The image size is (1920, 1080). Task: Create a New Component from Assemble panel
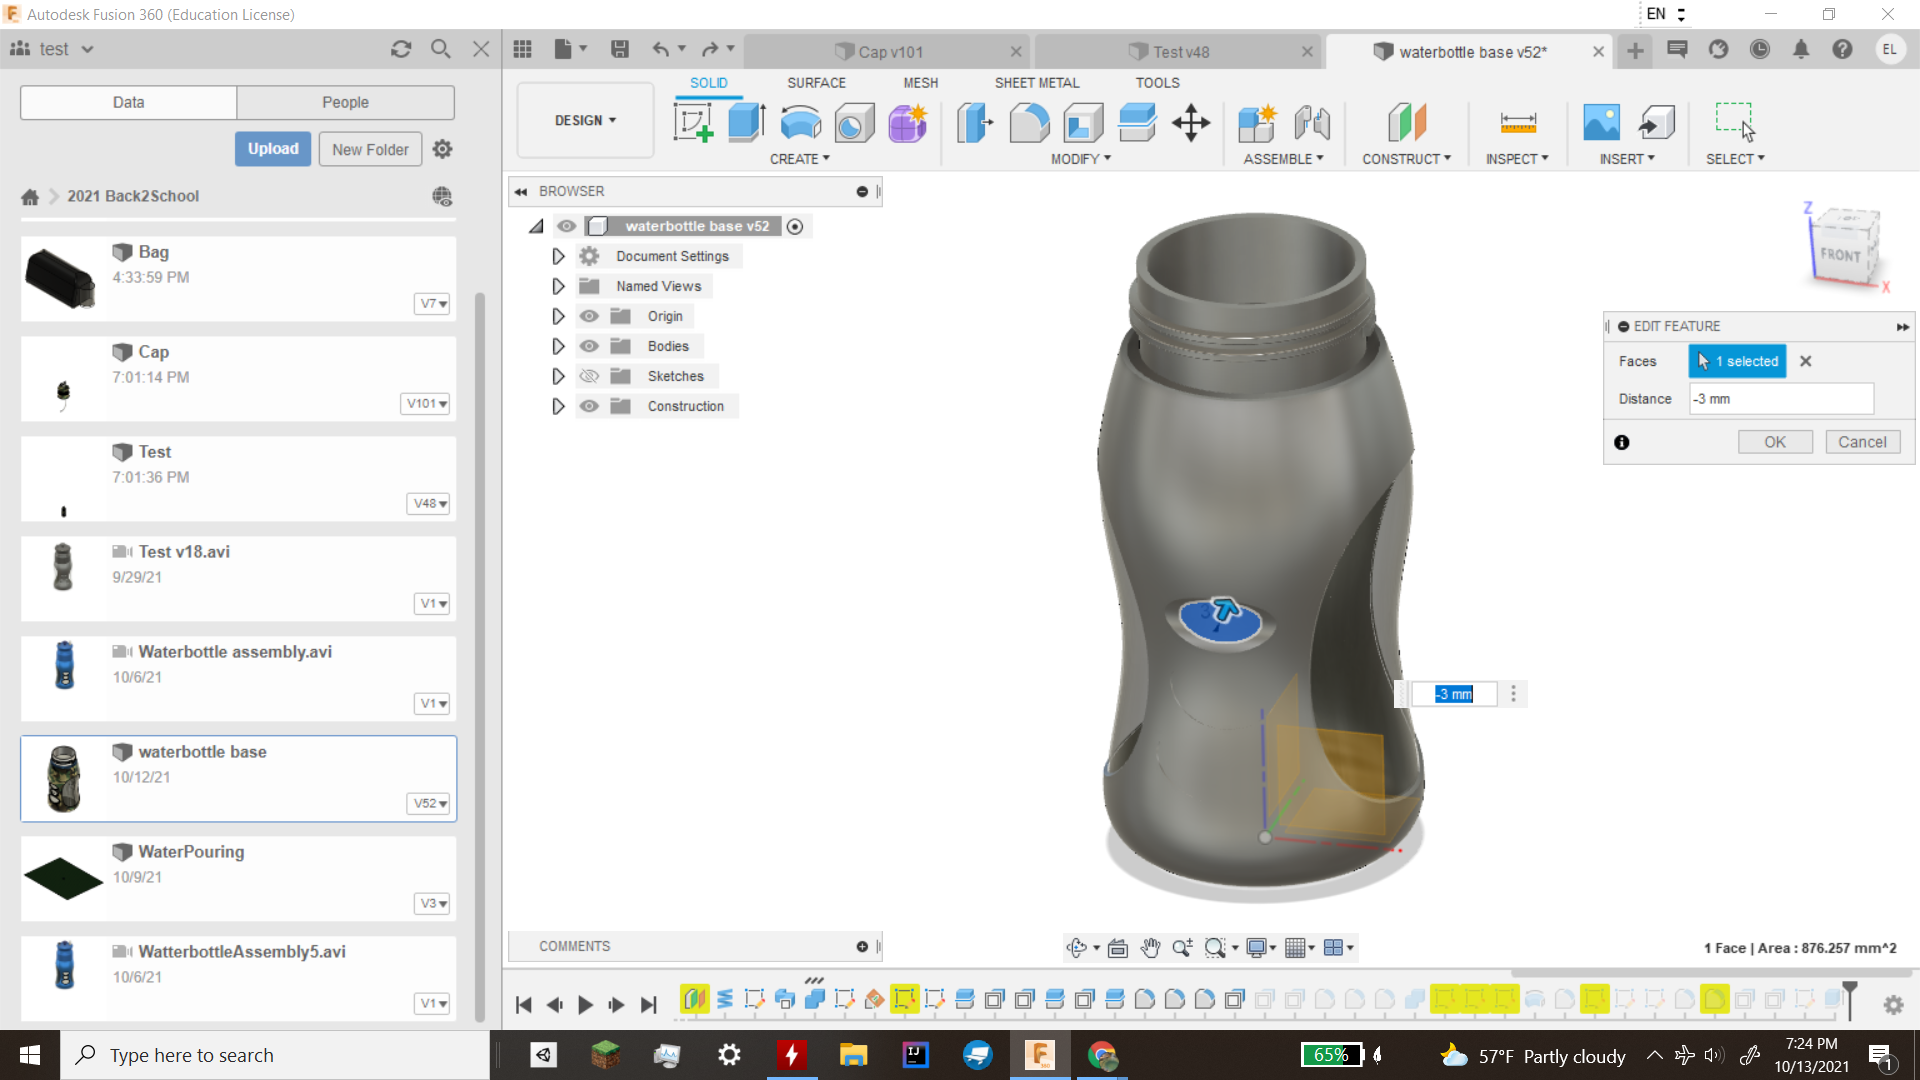1258,122
